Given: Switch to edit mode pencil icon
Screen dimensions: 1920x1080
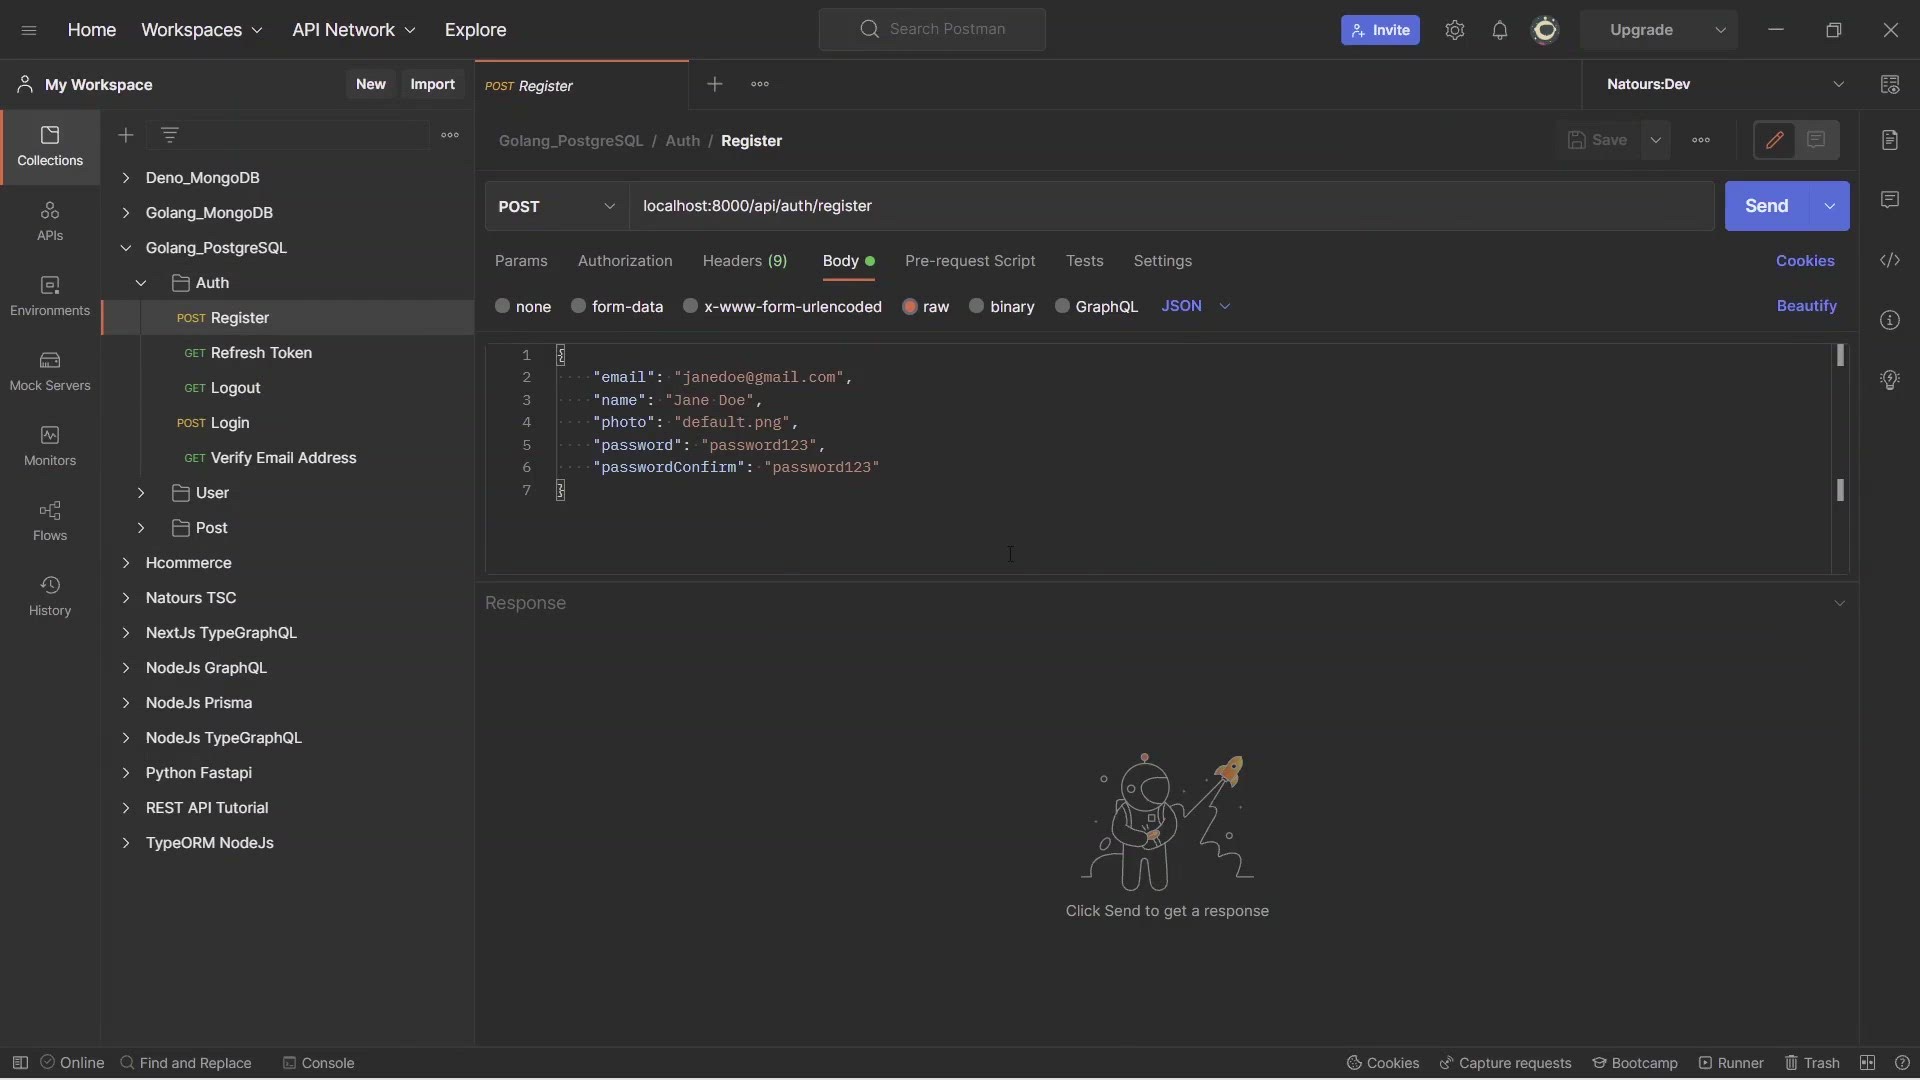Looking at the screenshot, I should pos(1775,141).
